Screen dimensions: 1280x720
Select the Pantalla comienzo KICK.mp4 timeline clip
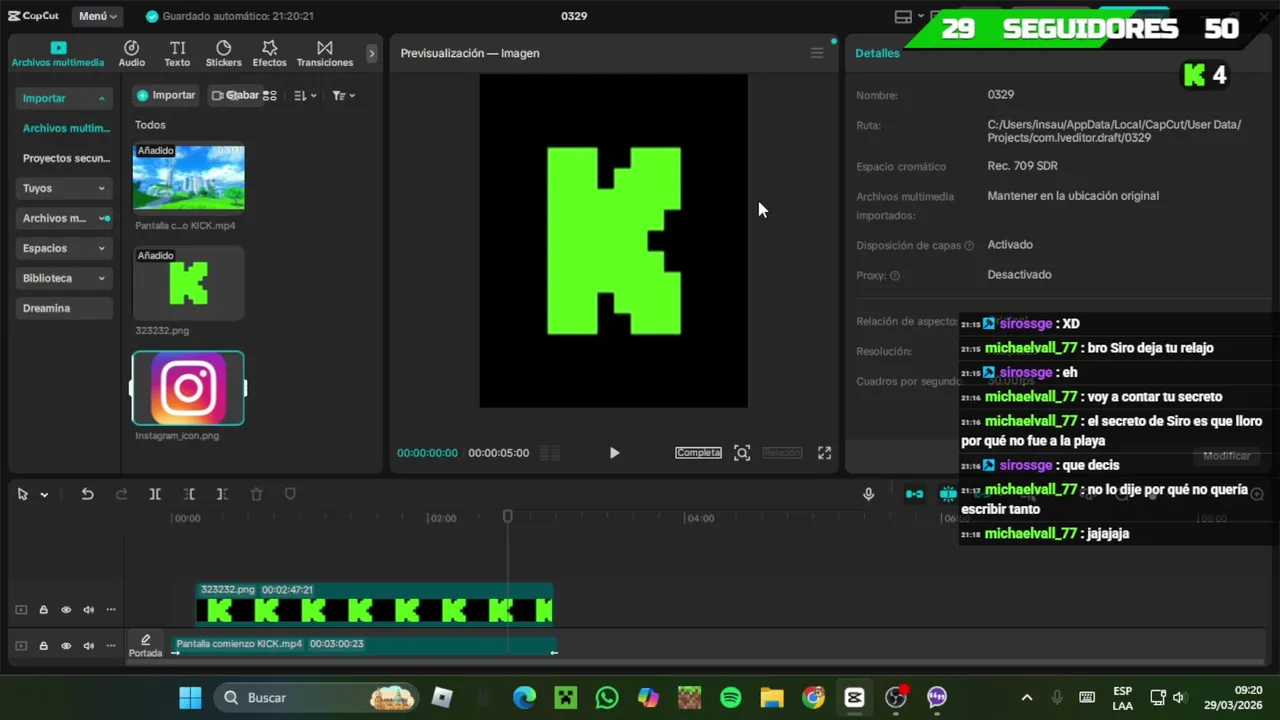(365, 647)
